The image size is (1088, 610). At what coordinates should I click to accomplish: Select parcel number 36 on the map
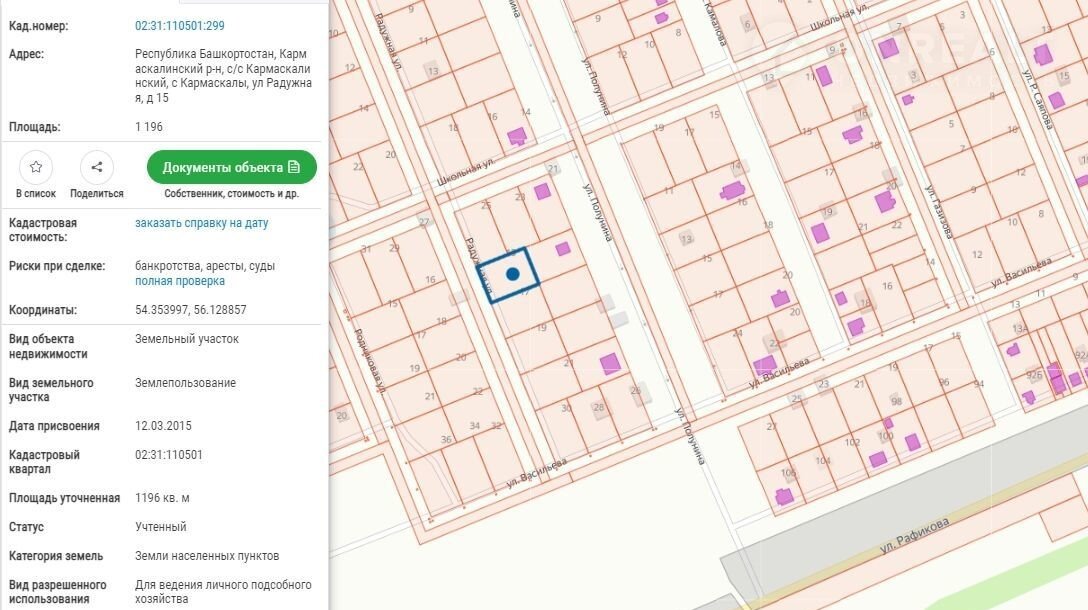pos(446,439)
